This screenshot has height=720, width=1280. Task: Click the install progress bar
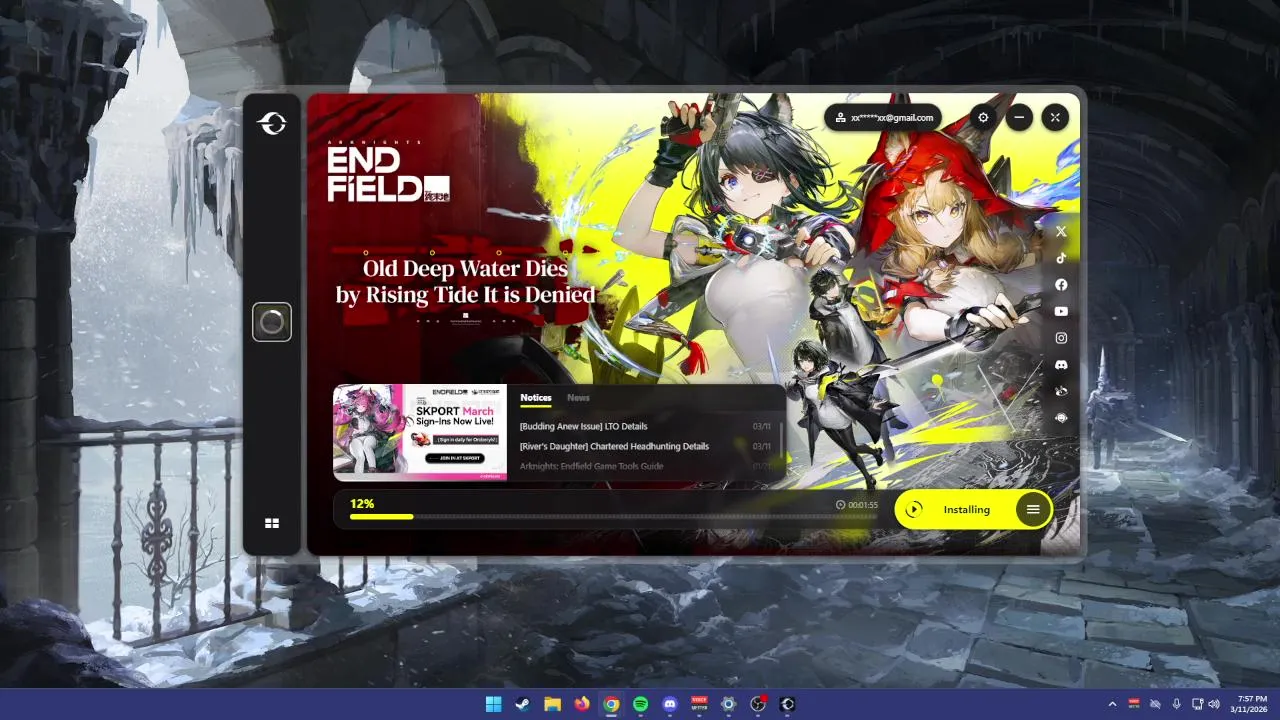(613, 517)
